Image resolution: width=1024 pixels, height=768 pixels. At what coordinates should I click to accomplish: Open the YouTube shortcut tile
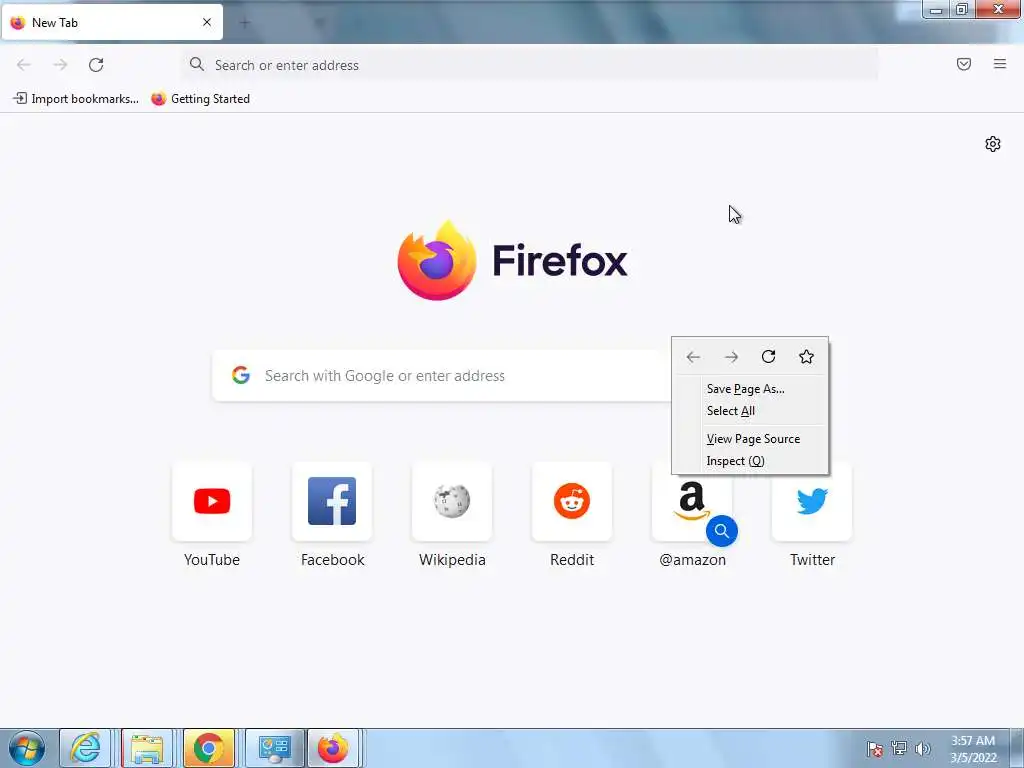click(x=212, y=502)
